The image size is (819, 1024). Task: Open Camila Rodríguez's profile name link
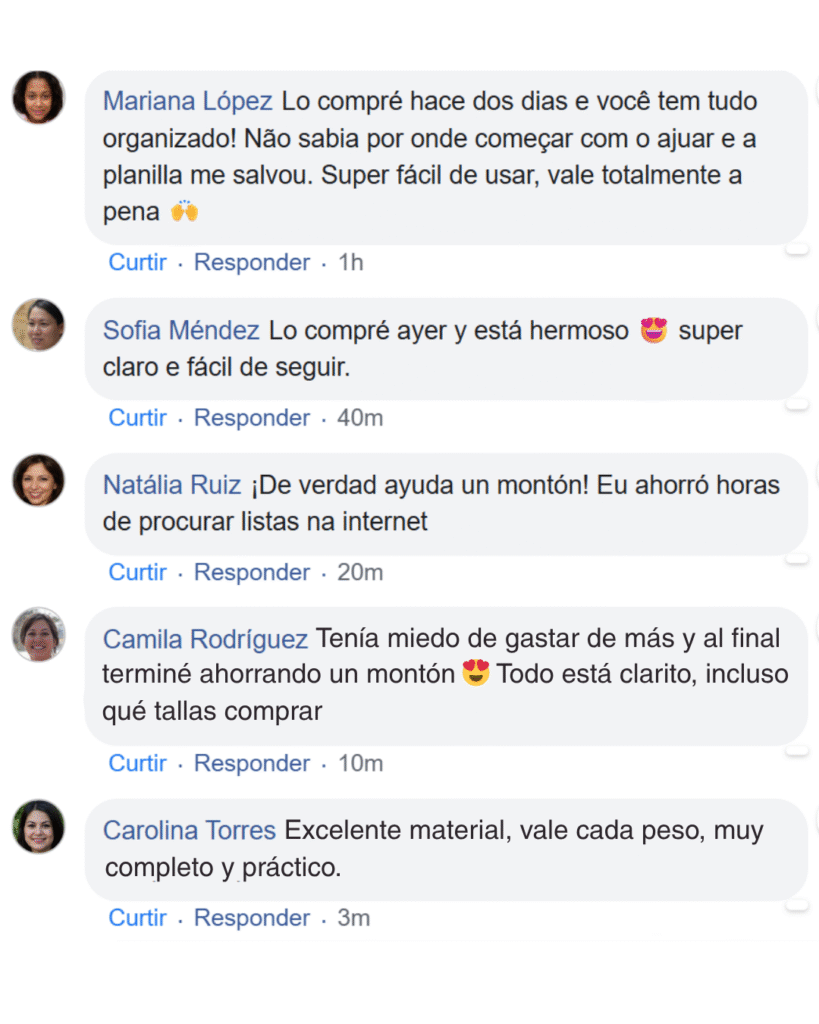click(205, 638)
